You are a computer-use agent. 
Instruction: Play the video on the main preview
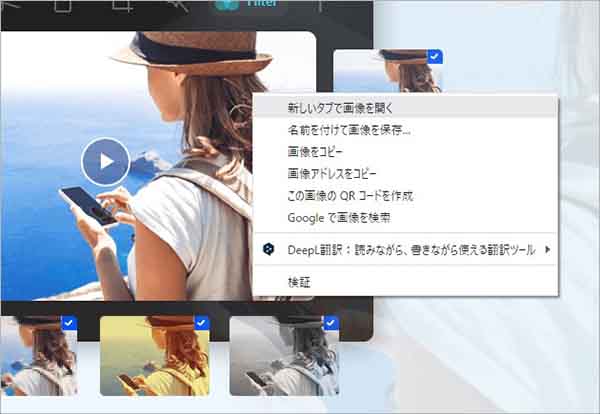106,162
